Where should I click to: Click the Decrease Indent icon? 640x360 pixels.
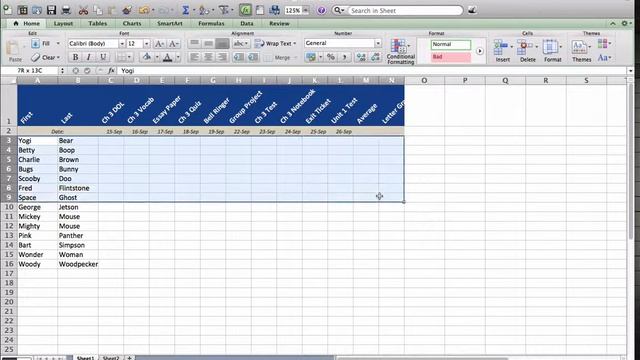pos(239,57)
